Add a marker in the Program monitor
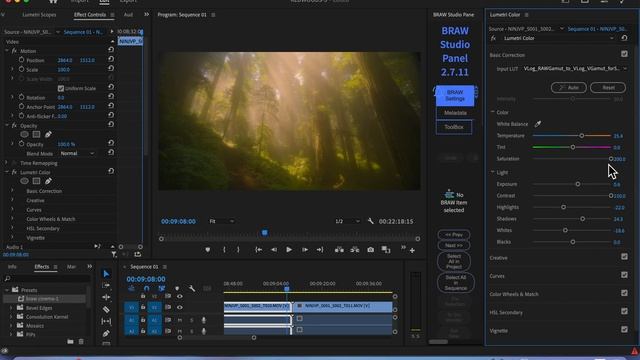The width and height of the screenshot is (640, 360). click(x=208, y=250)
